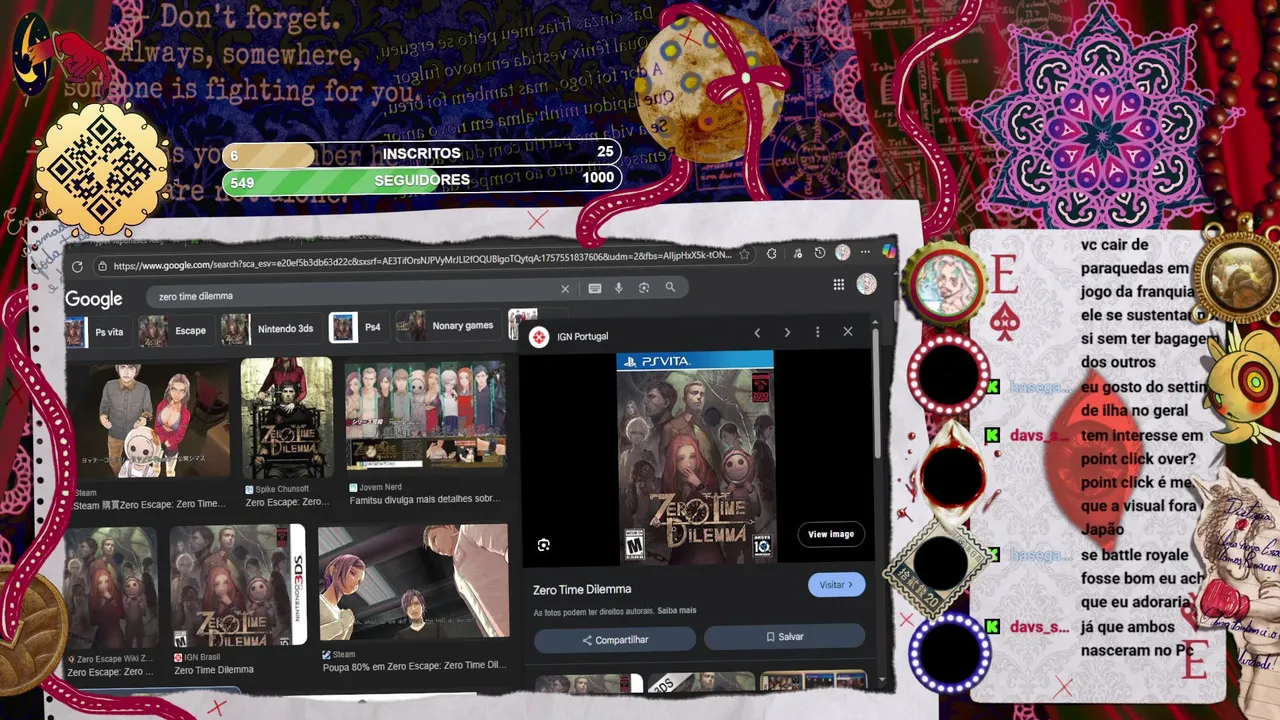Open the Copilot sidebar icon
The height and width of the screenshot is (720, 1280).
coord(888,251)
